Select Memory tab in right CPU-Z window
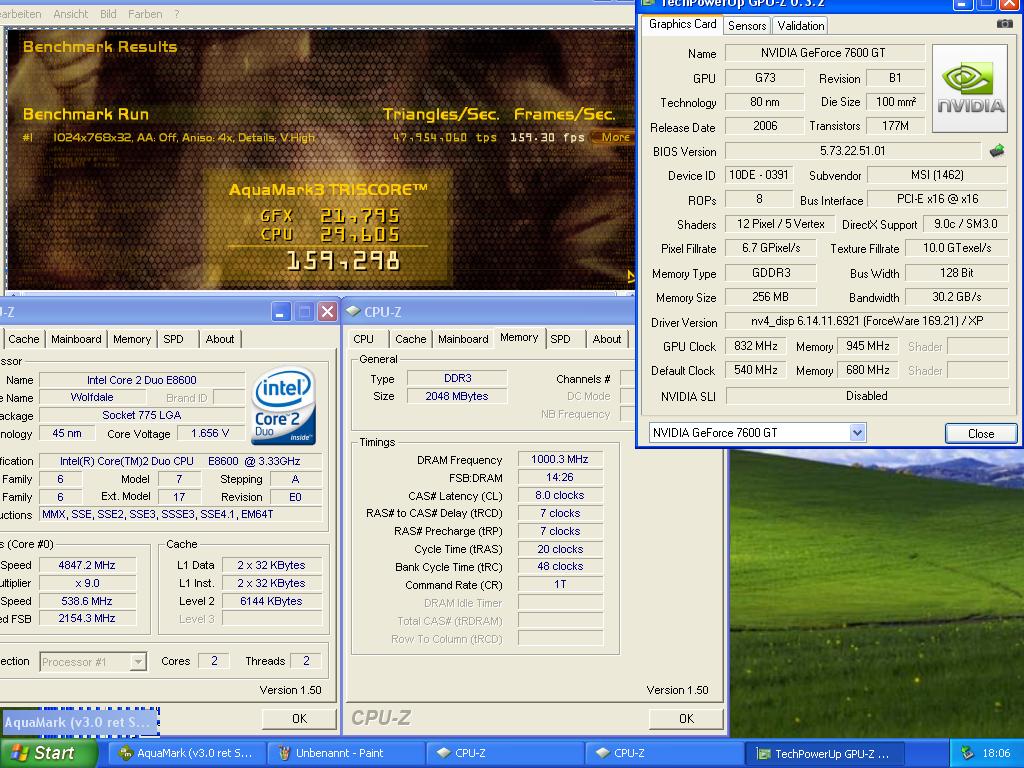1024x768 pixels. click(x=519, y=338)
